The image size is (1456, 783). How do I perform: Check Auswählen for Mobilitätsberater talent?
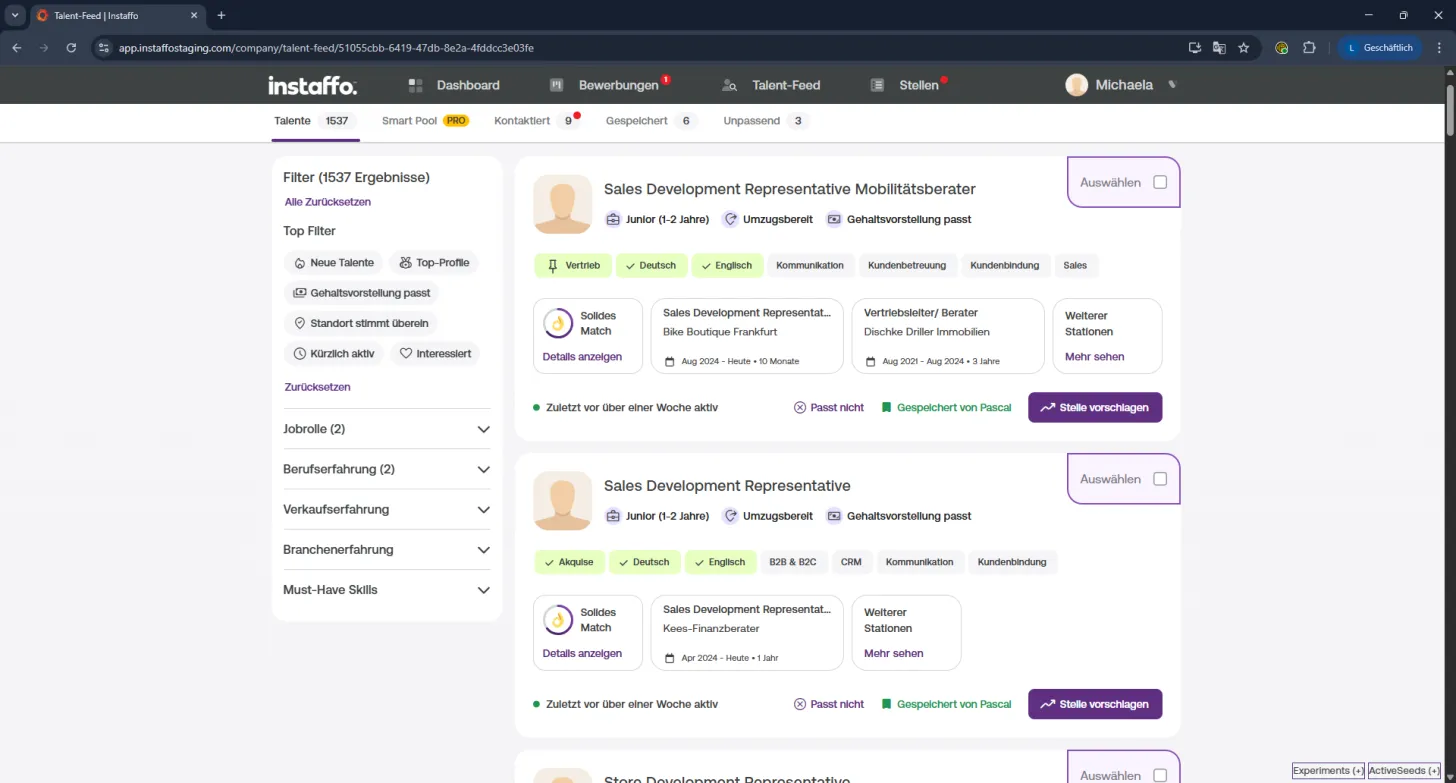coord(1160,182)
